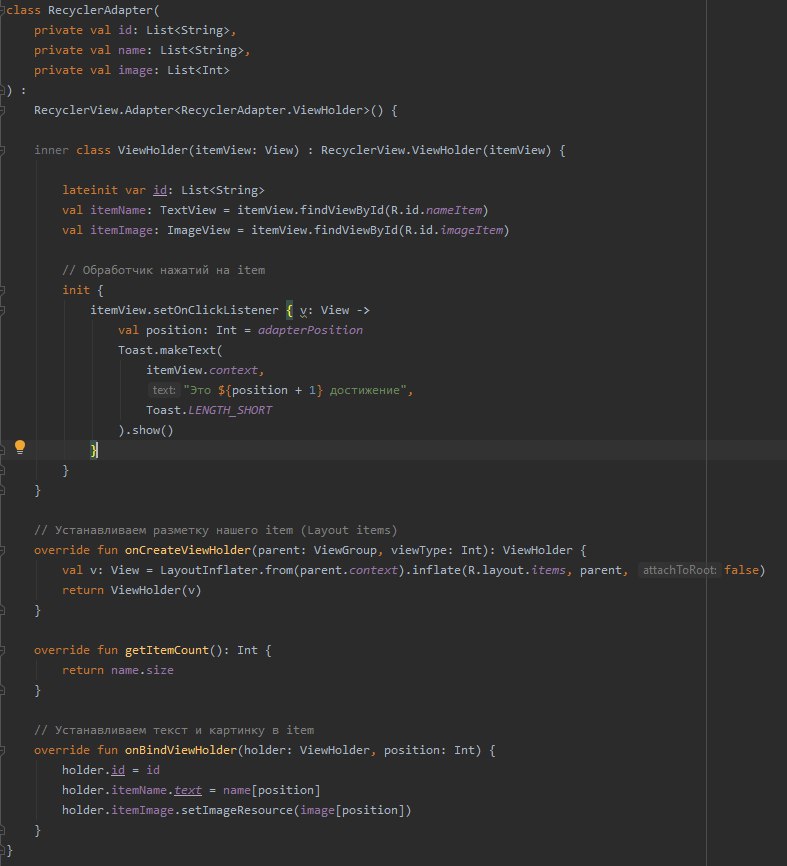Click the 'init' keyword
This screenshot has height=866, width=787.
click(76, 290)
